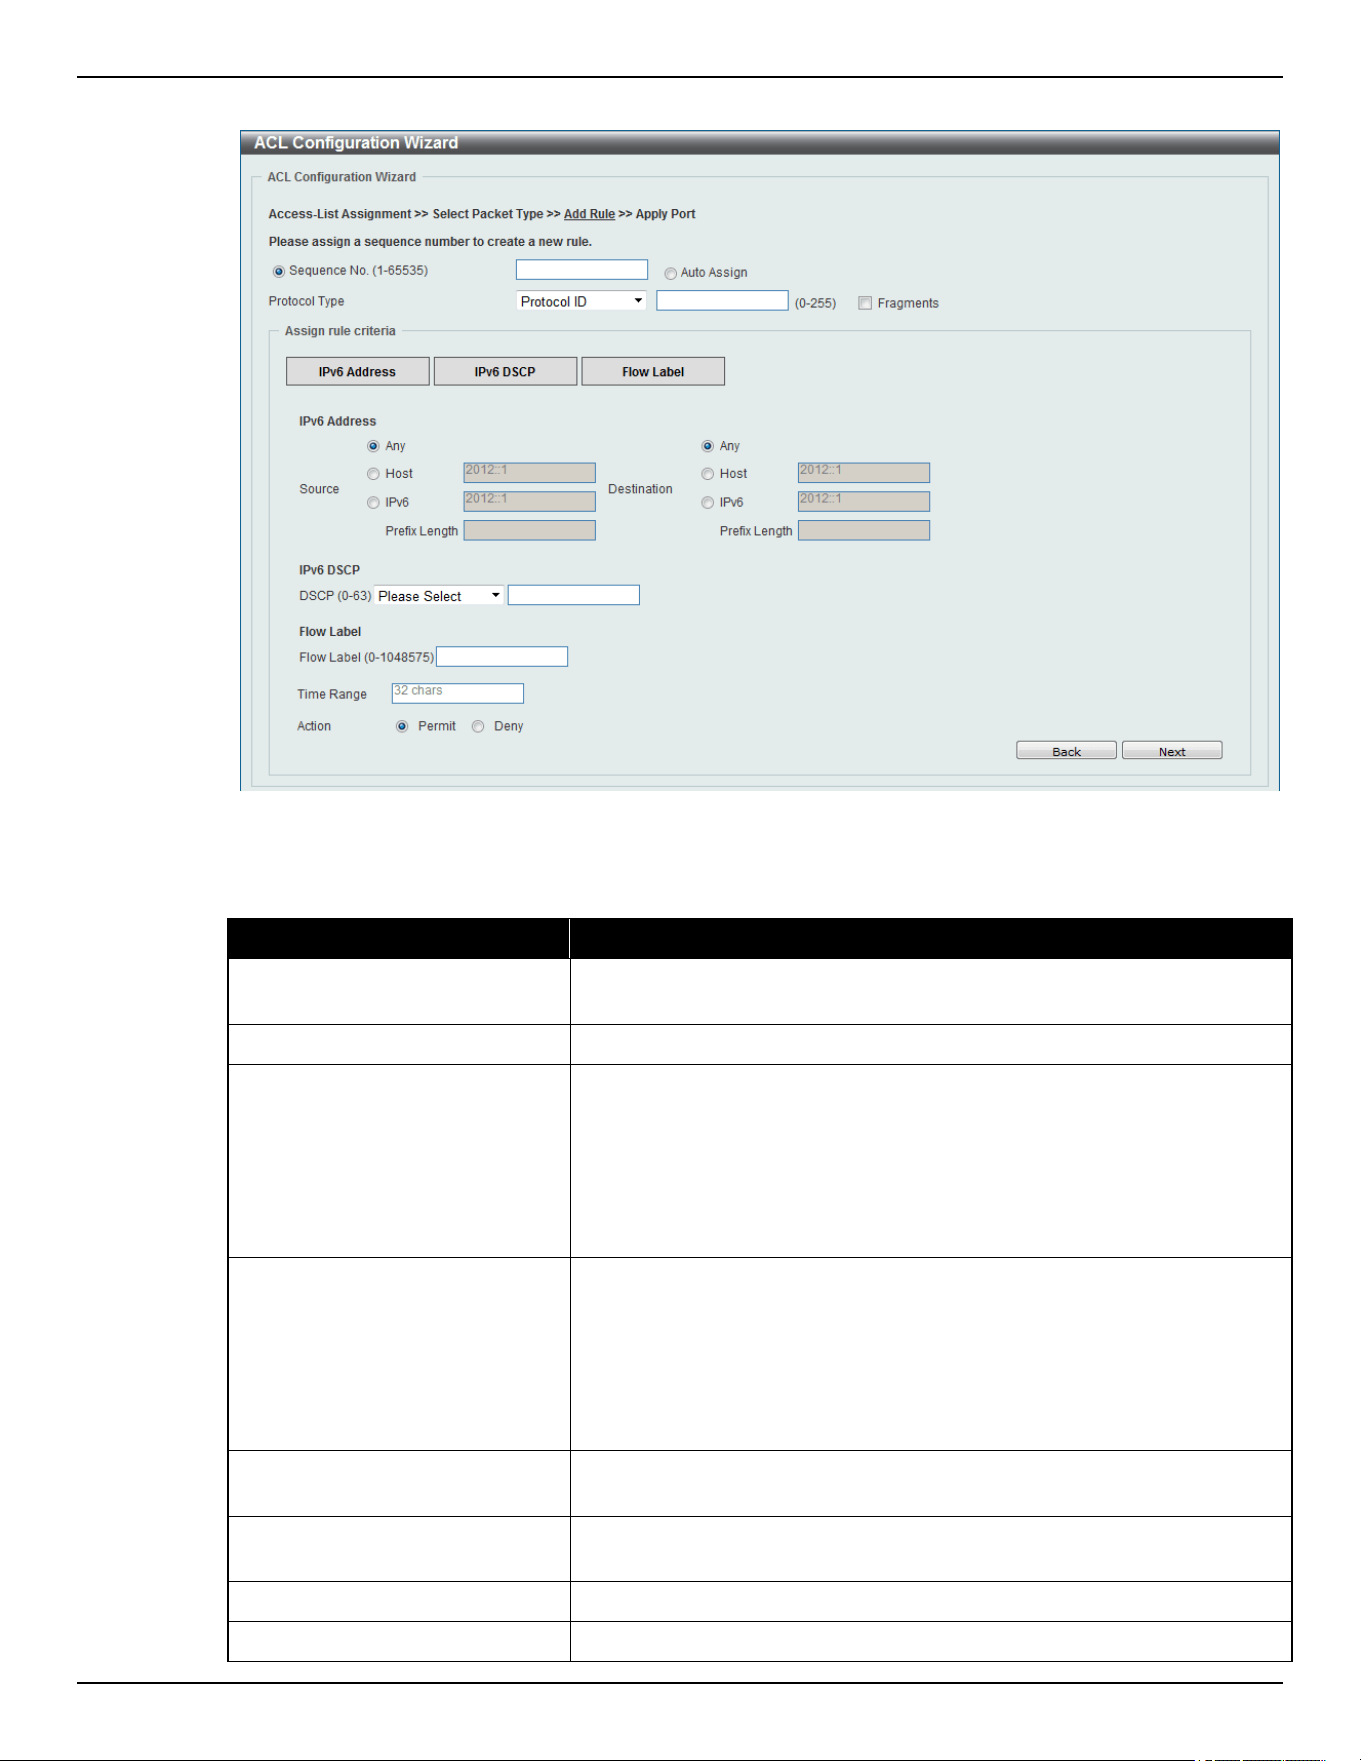Choose IPv6 for Source address
The width and height of the screenshot is (1361, 1761).
(x=373, y=503)
